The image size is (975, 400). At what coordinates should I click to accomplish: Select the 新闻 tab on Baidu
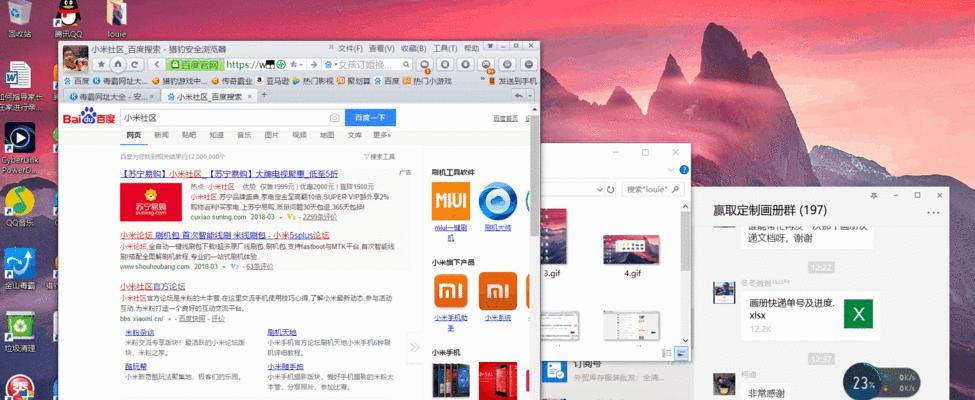tap(162, 135)
